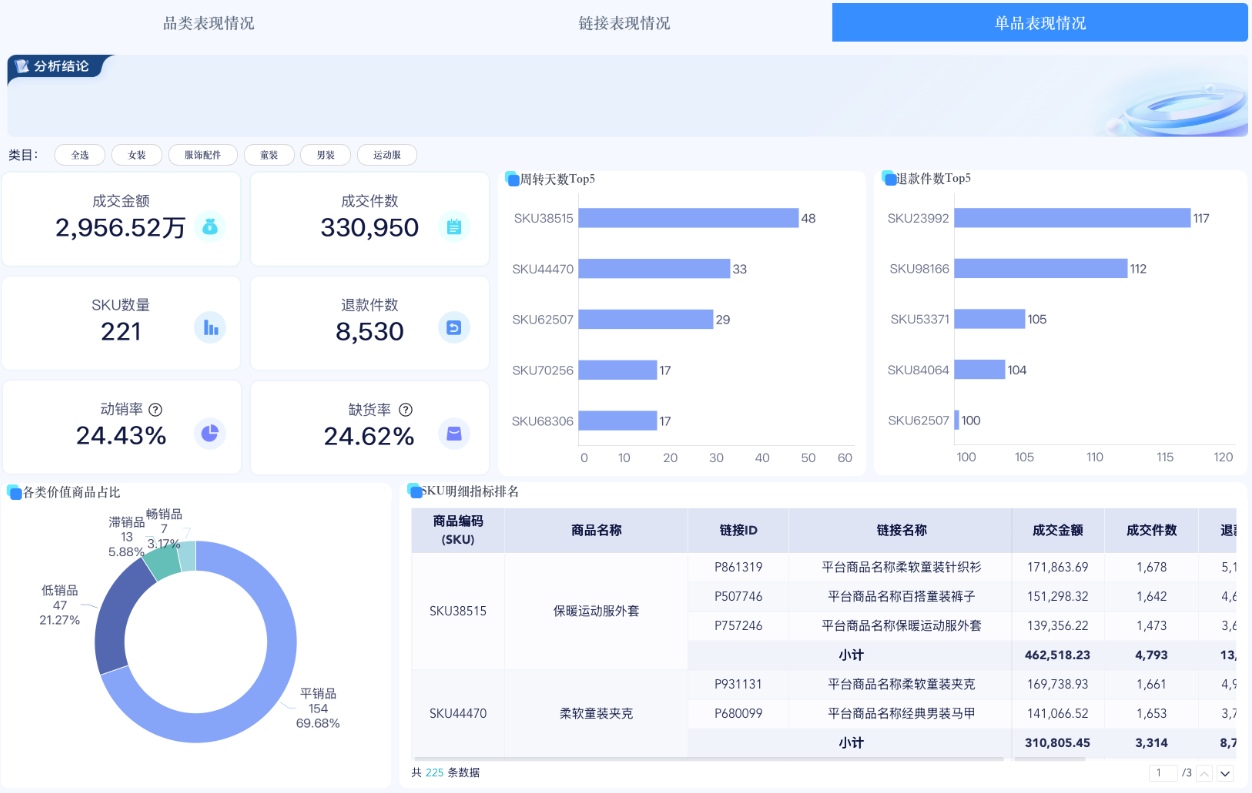Click the refund arrow icon on 退款件数 card
Image resolution: width=1252 pixels, height=793 pixels.
tap(454, 327)
